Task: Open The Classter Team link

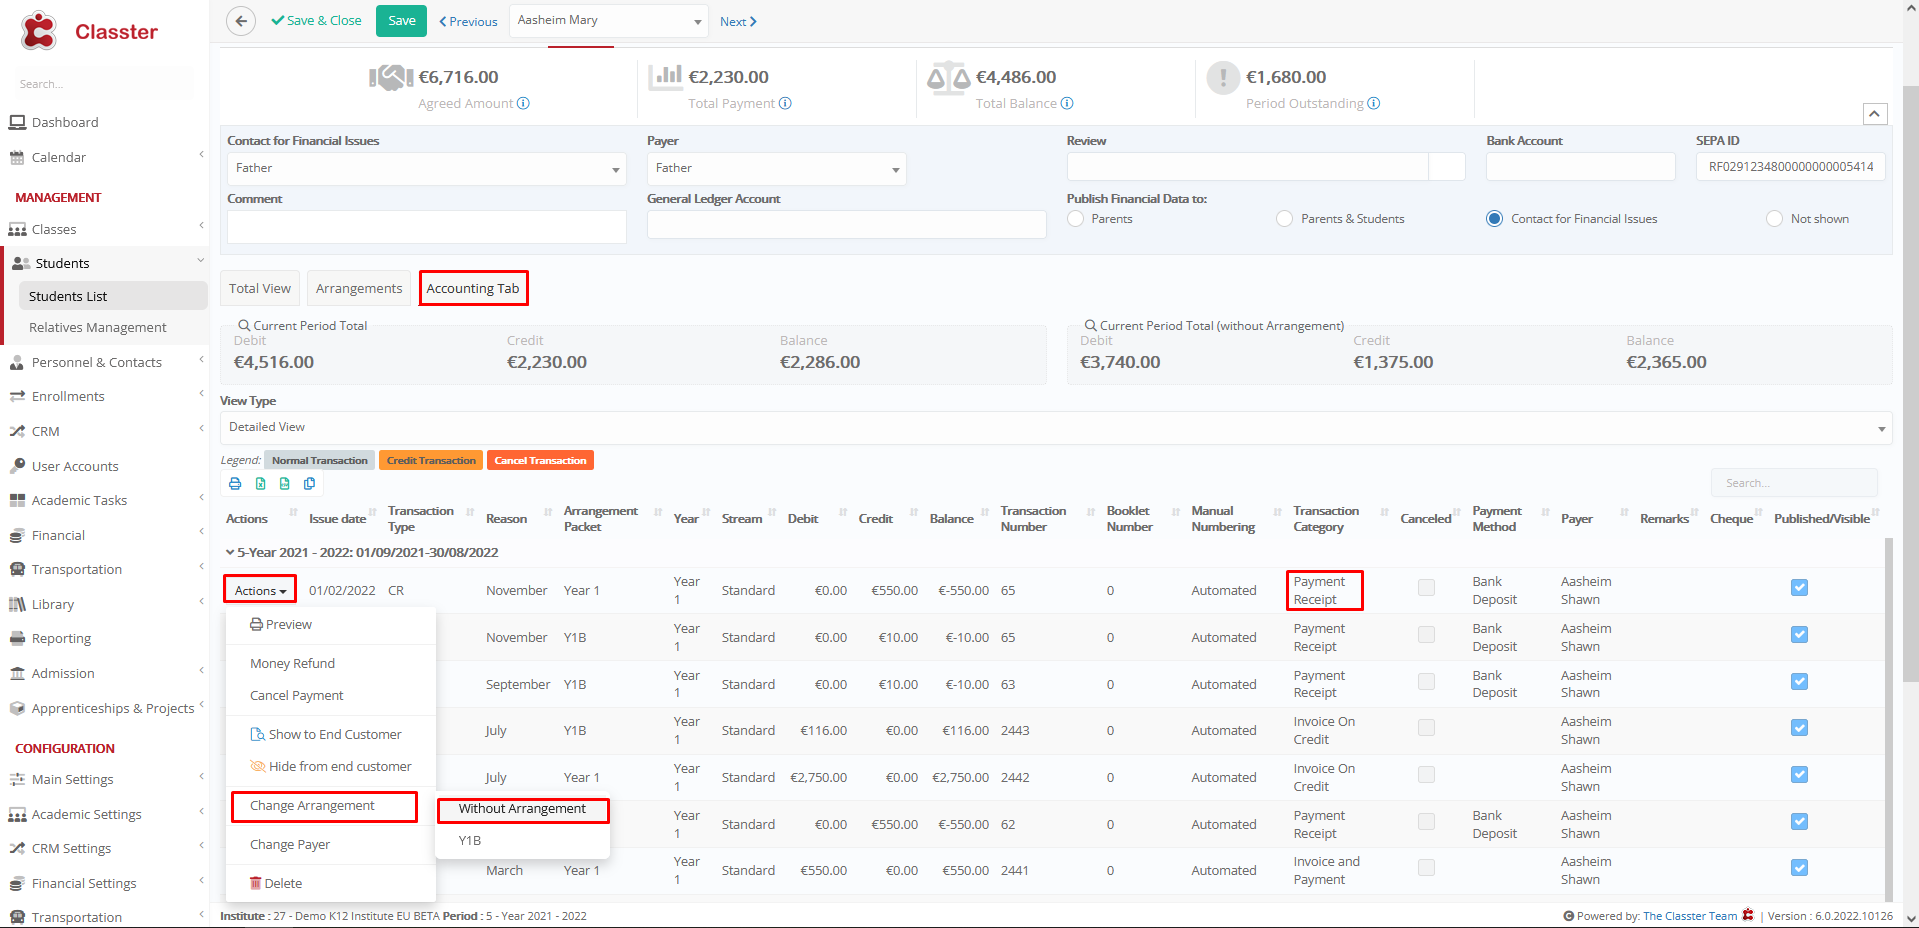Action: [x=1690, y=916]
